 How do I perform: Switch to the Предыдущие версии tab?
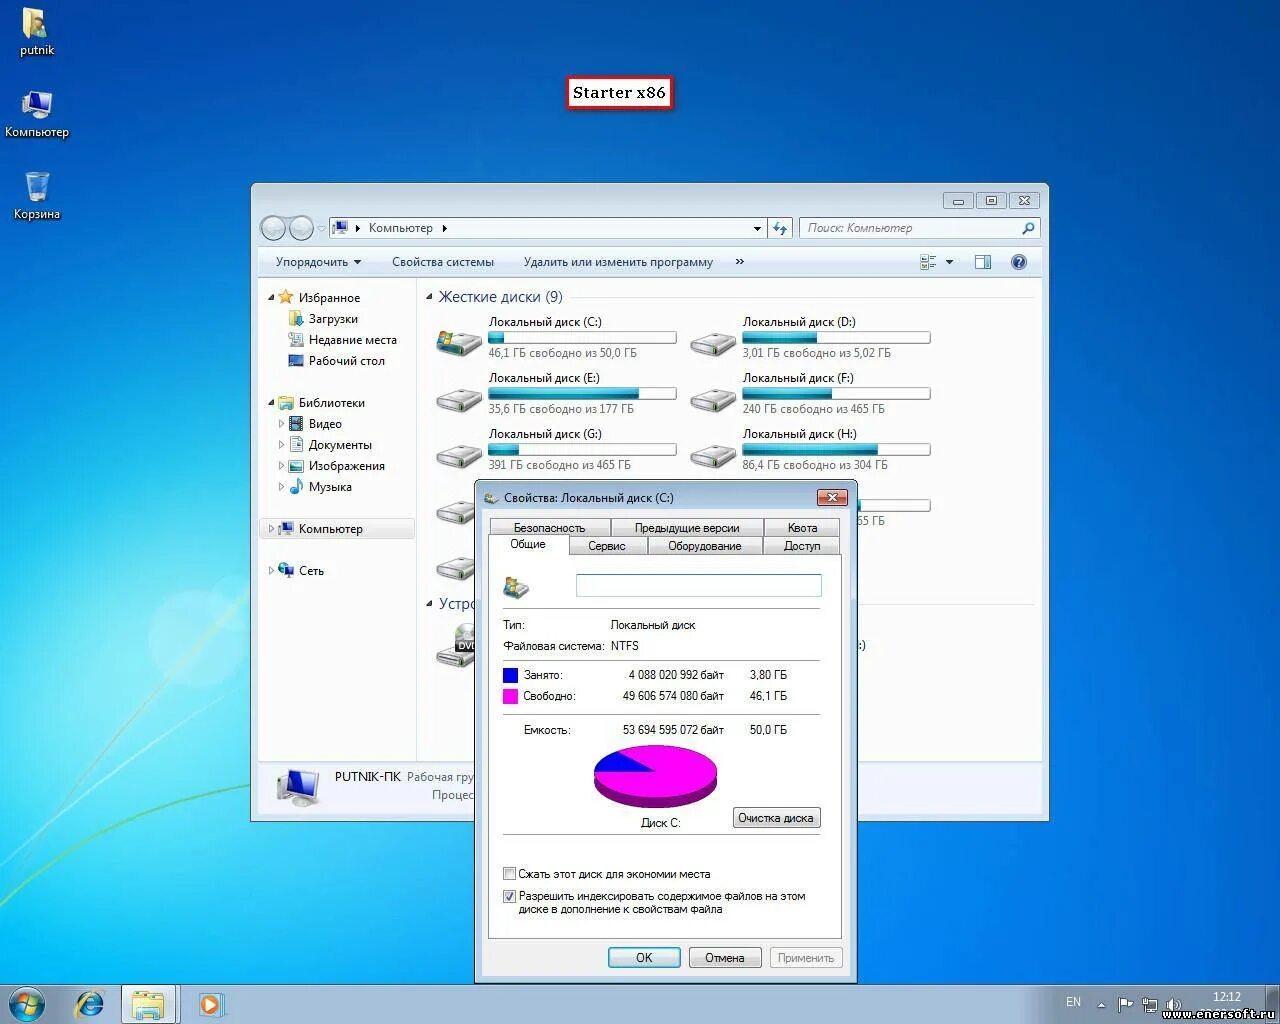coord(687,527)
